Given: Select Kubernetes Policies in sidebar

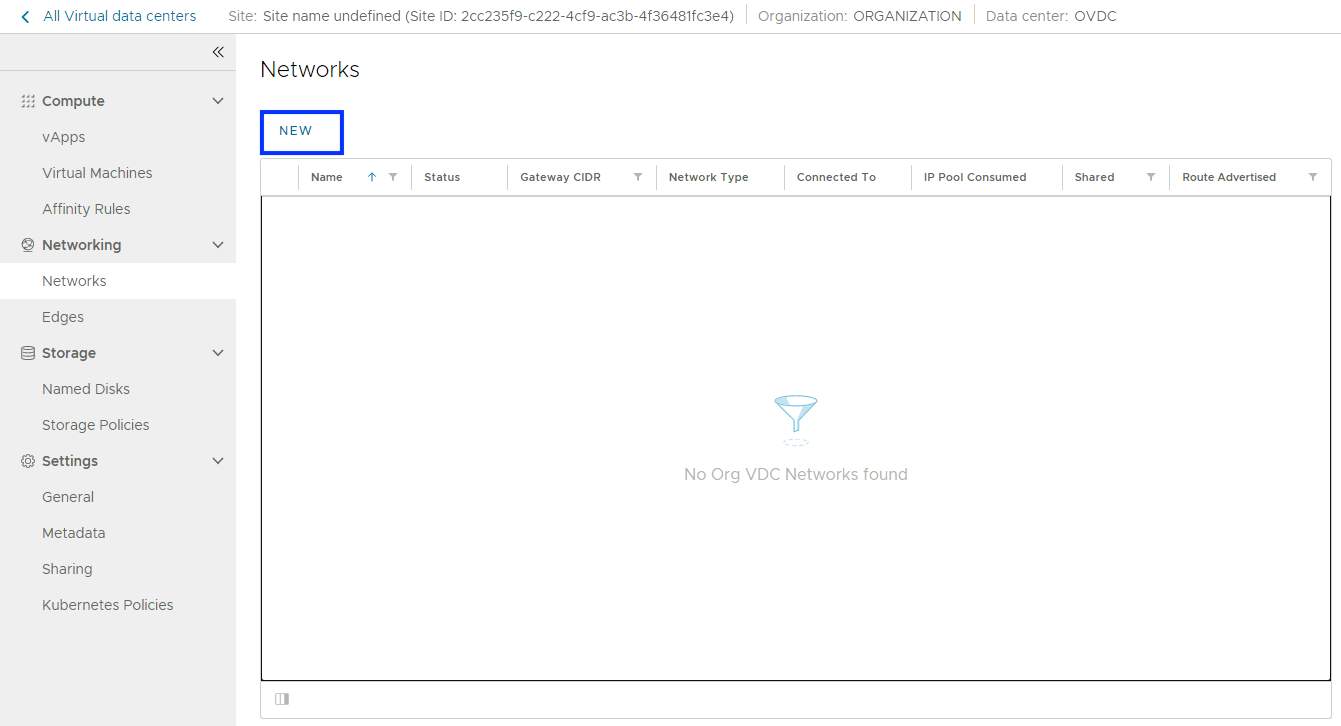Looking at the screenshot, I should click(x=107, y=605).
